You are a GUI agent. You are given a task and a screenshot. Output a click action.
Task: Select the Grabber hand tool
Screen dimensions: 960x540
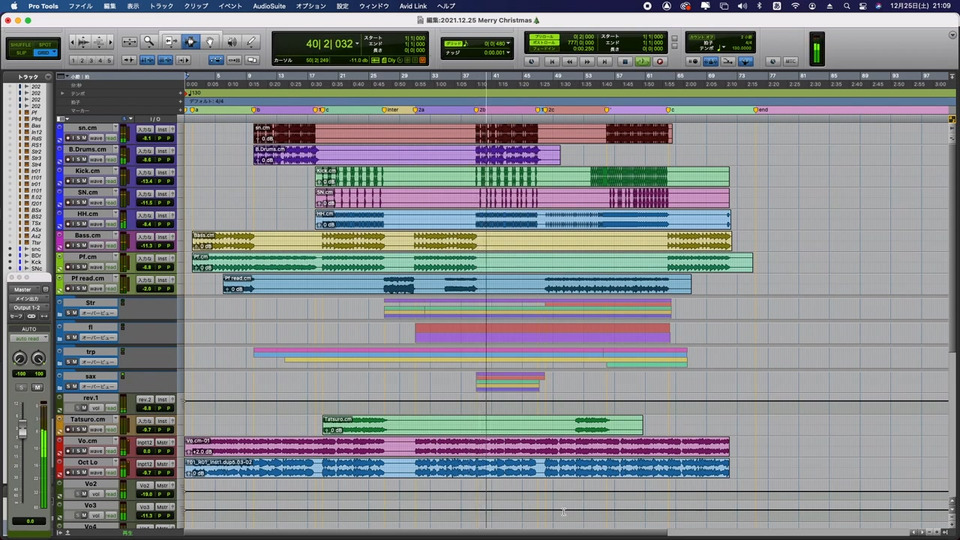(212, 41)
